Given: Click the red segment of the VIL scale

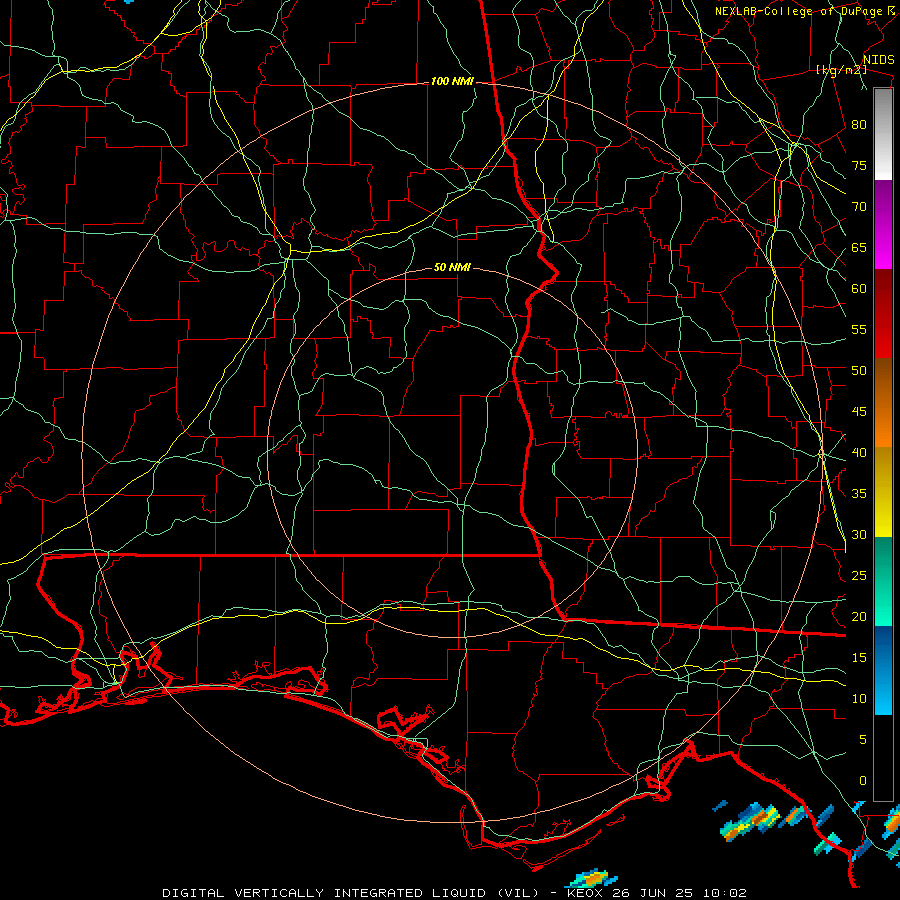Looking at the screenshot, I should point(883,314).
